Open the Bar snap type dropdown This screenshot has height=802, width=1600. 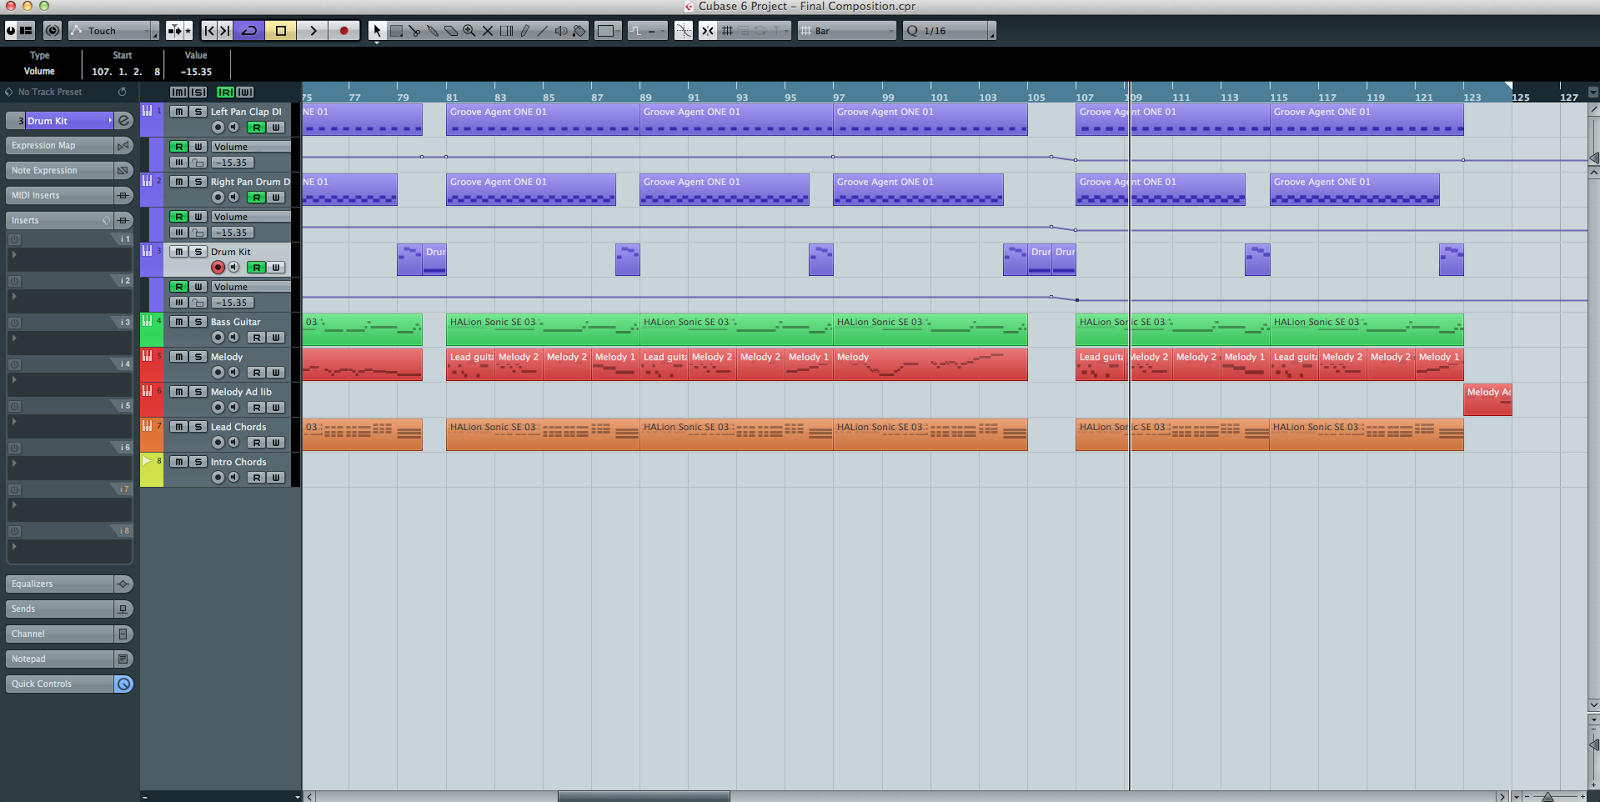coord(847,31)
